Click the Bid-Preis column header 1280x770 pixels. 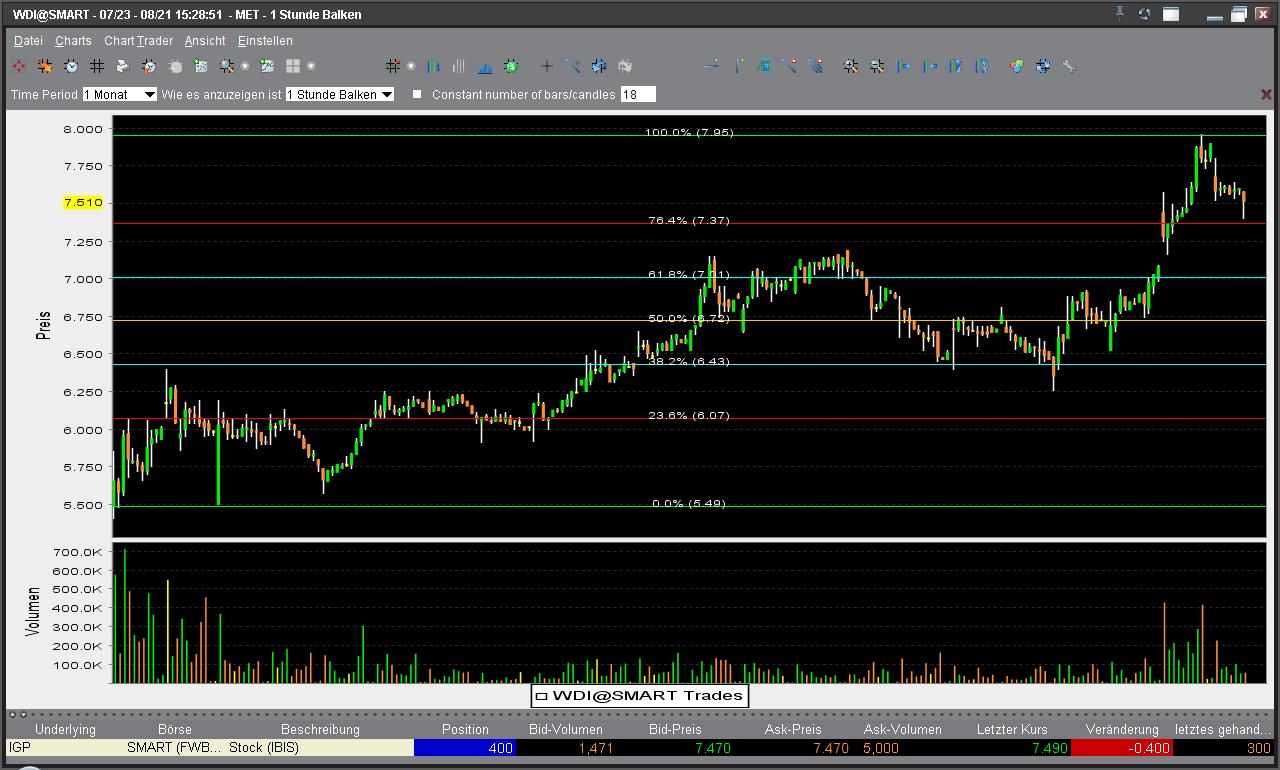pyautogui.click(x=675, y=729)
